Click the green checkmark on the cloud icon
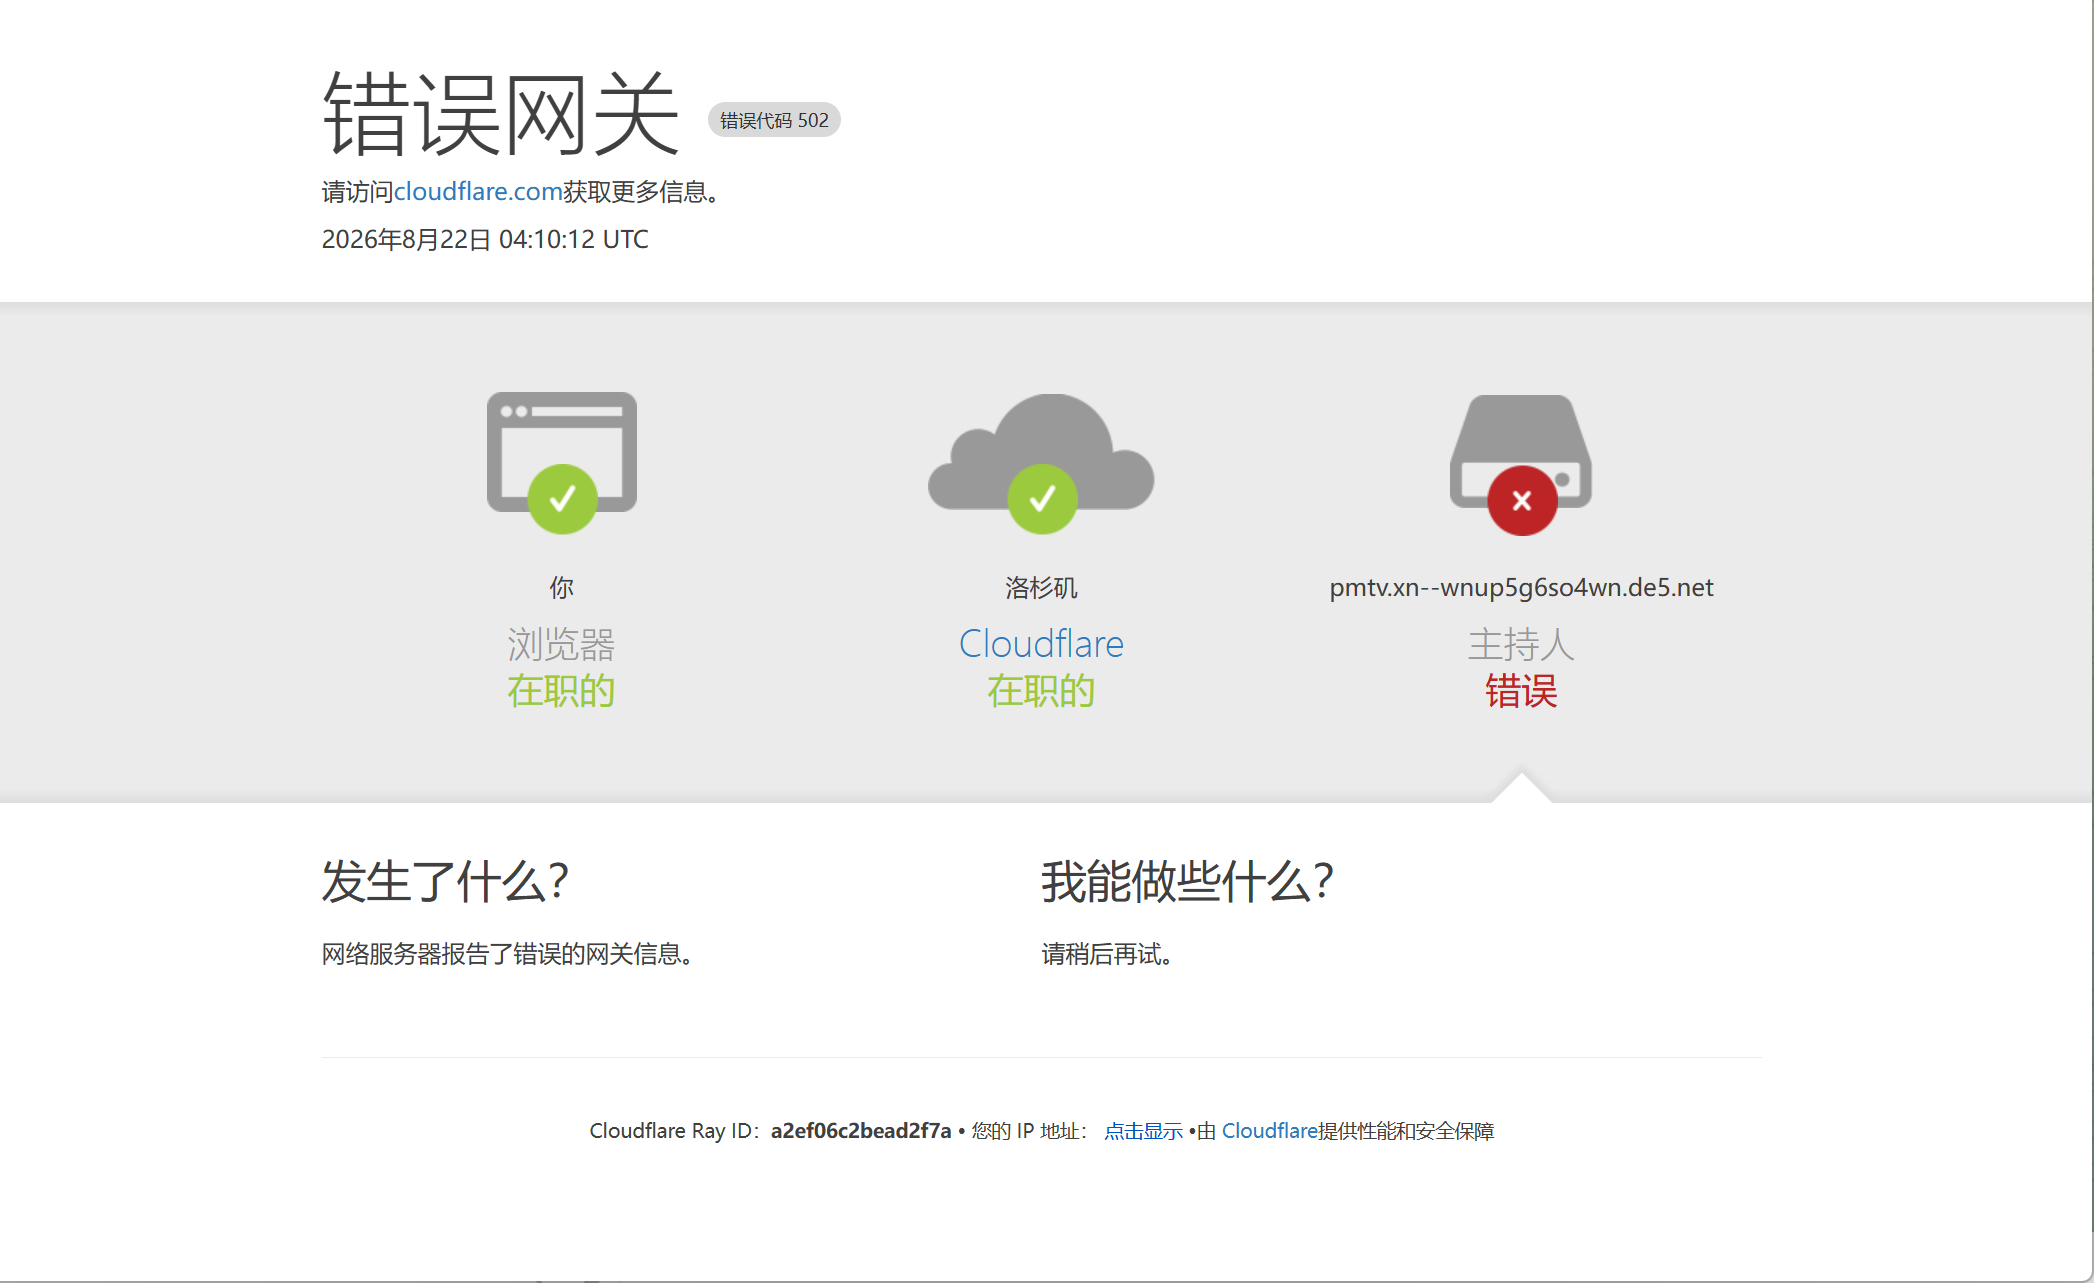 [x=1043, y=499]
